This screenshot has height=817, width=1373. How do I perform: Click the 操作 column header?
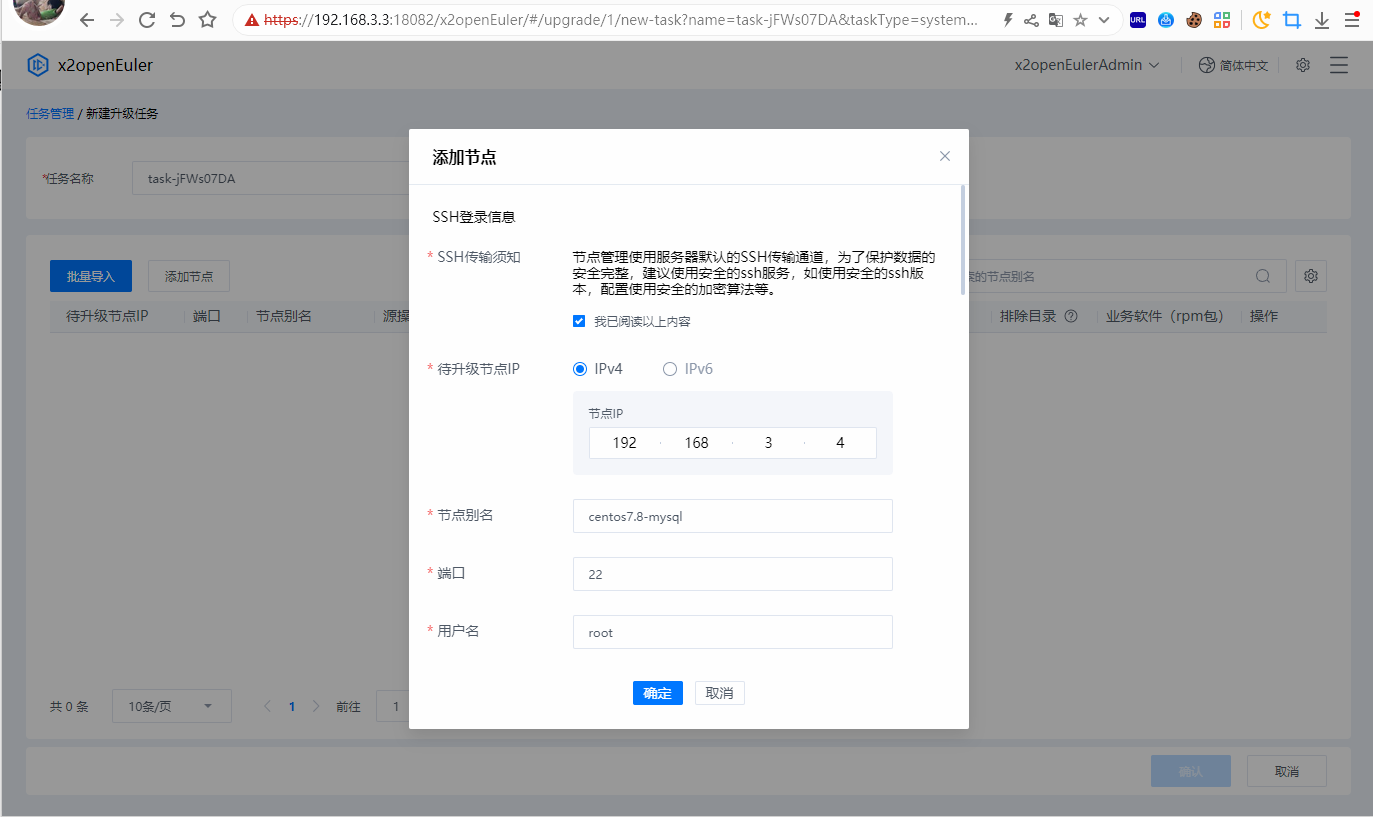coord(1264,316)
